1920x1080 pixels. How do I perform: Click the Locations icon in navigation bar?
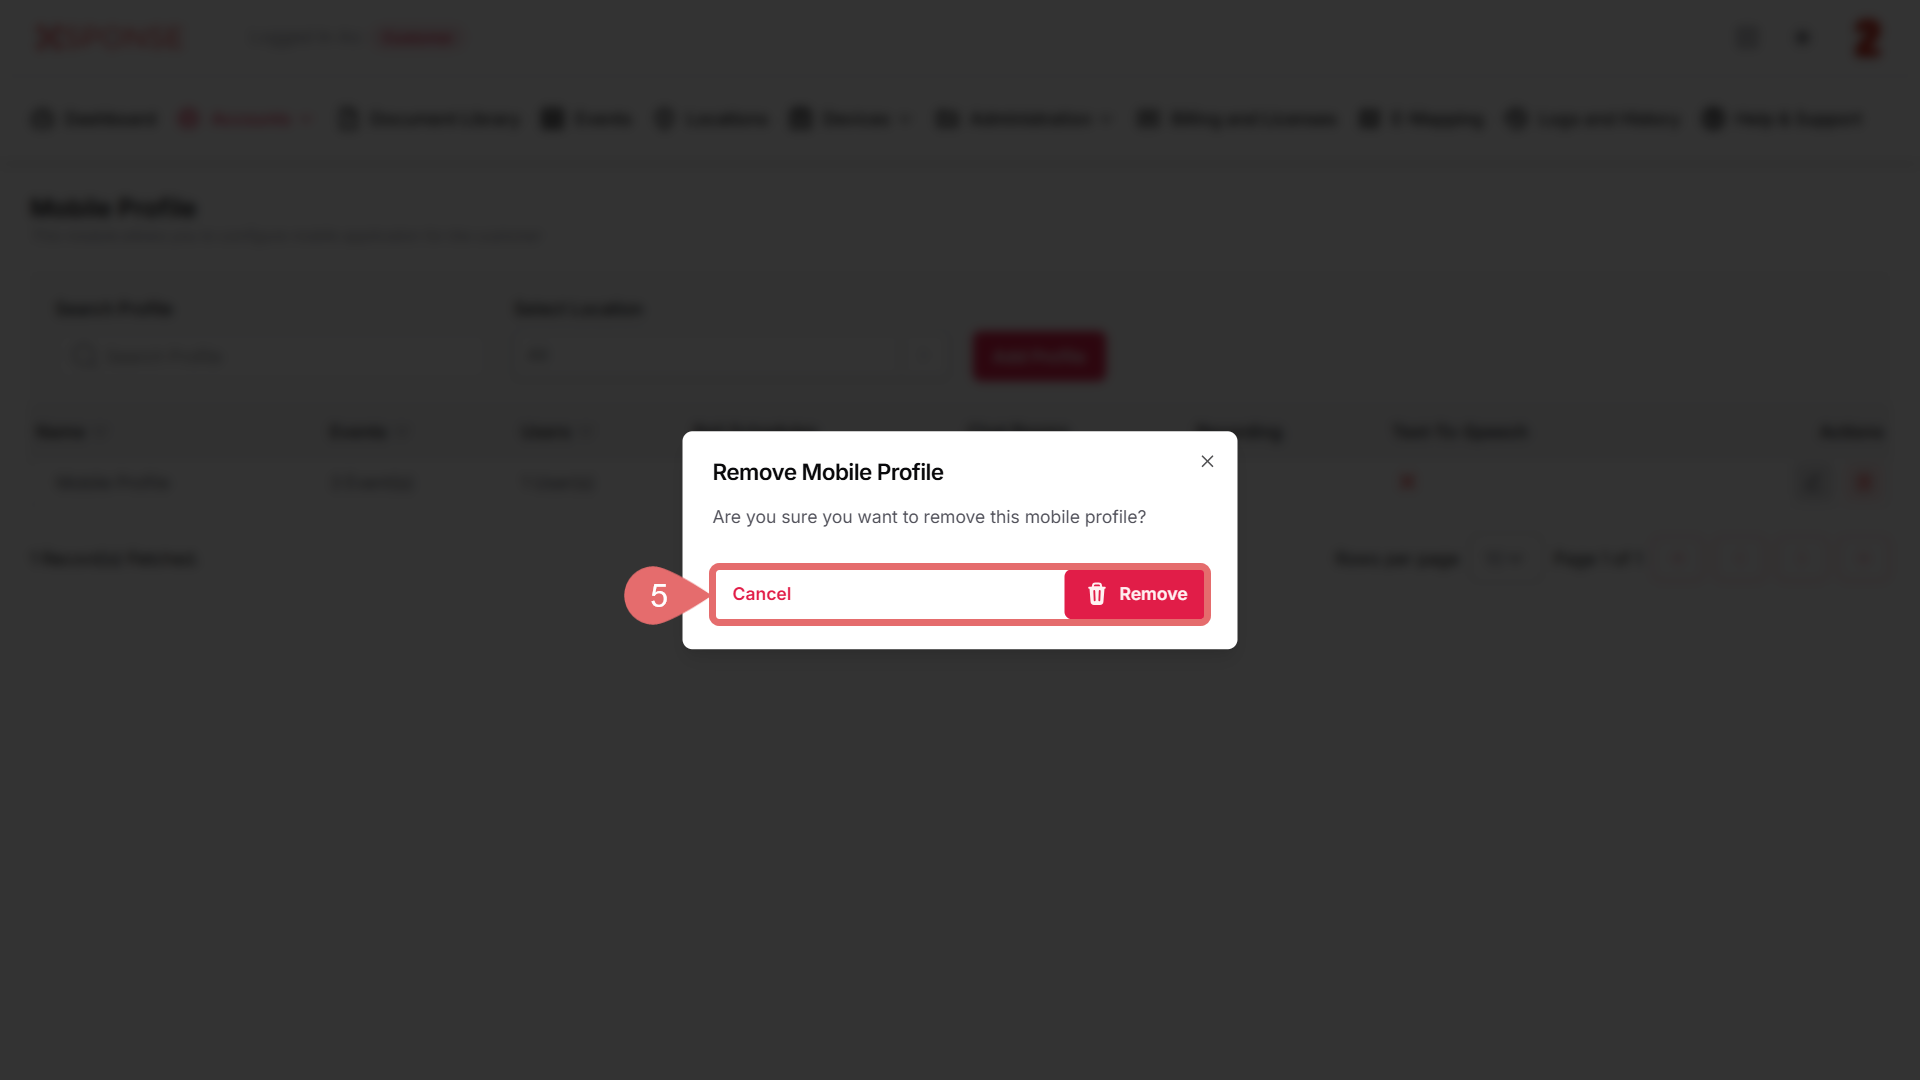tap(664, 119)
